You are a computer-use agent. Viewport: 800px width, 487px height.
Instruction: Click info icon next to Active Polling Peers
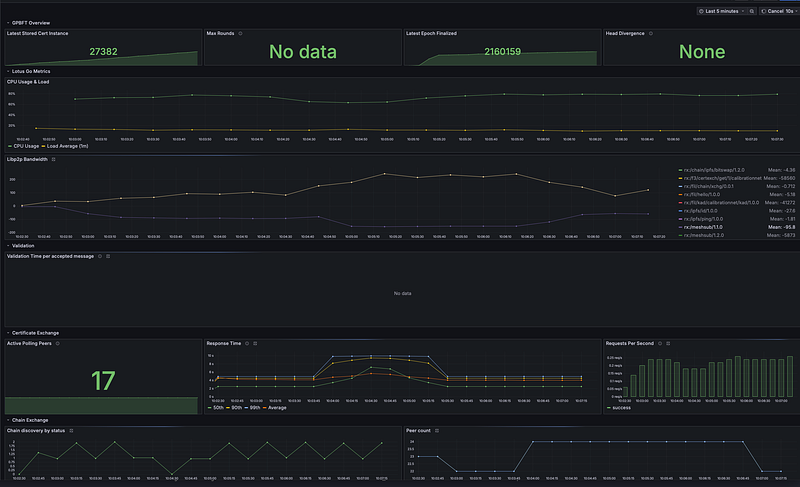[x=58, y=343]
